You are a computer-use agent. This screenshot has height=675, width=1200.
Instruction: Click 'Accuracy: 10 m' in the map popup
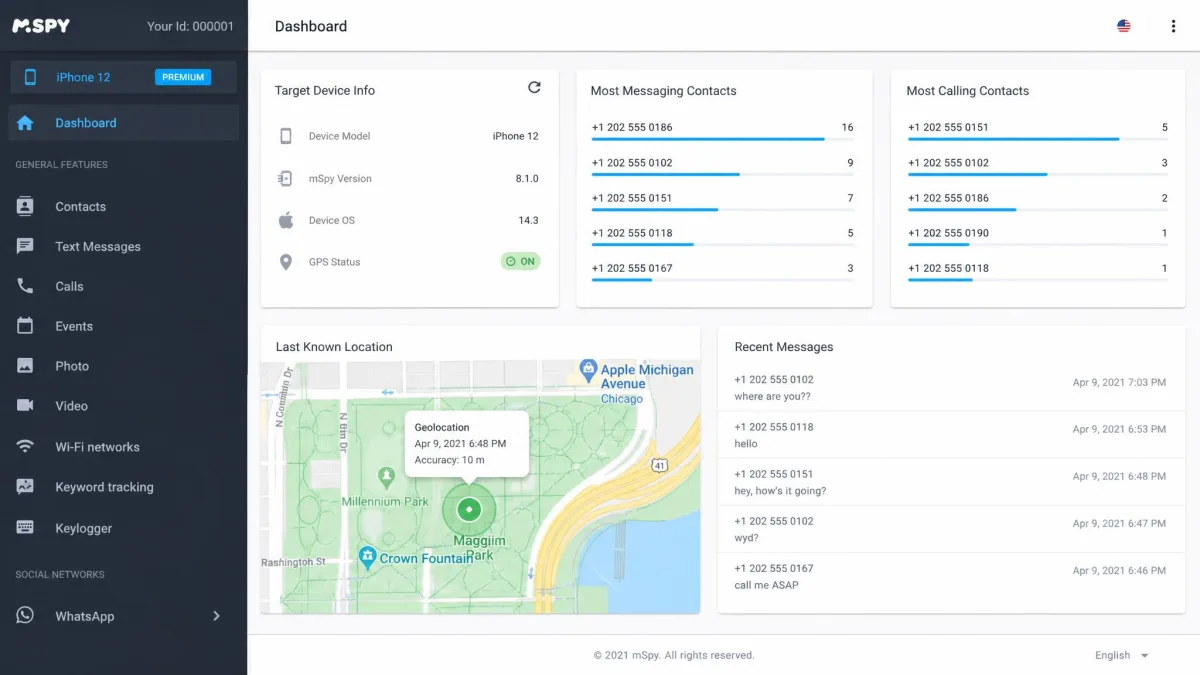pos(450,460)
